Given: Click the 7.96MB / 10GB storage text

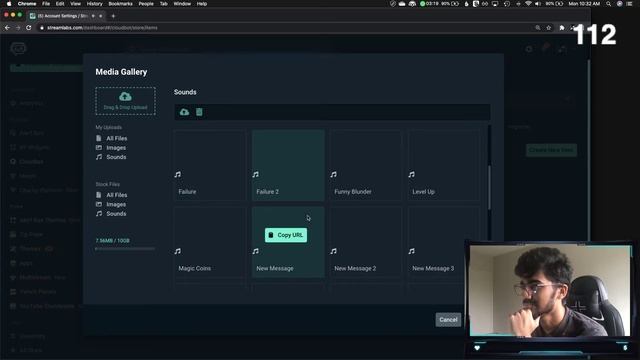Looking at the screenshot, I should [x=112, y=241].
